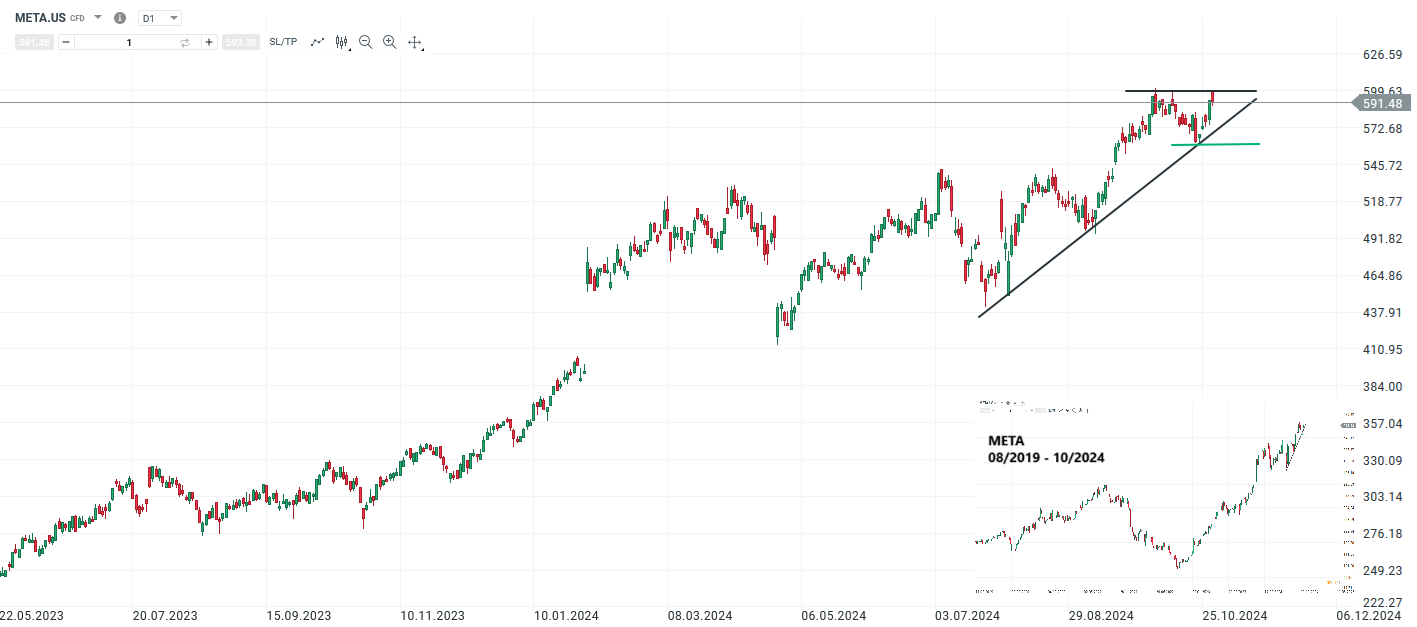Zoom in the chart with magnifier icon
1417x627 pixels.
389,42
